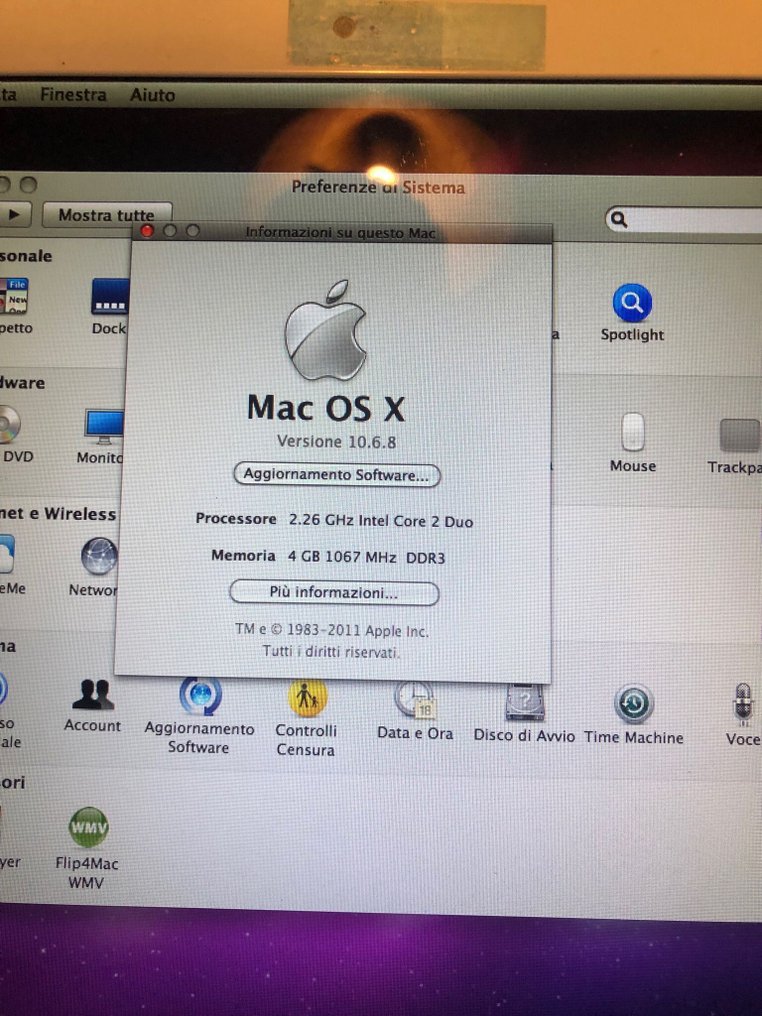This screenshot has width=762, height=1016.
Task: Click the Preferenze di Sistema window title
Action: [378, 187]
